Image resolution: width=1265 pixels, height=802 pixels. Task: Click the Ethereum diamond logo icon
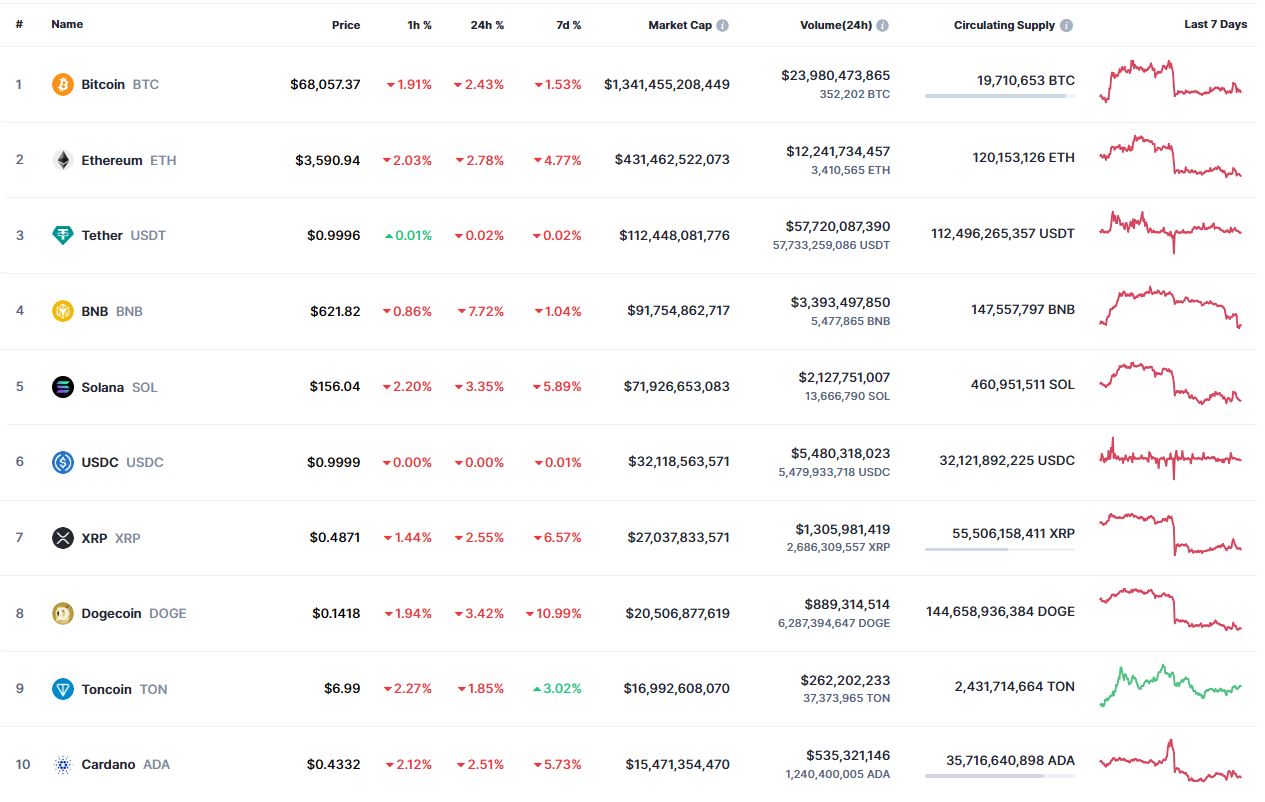tap(63, 160)
